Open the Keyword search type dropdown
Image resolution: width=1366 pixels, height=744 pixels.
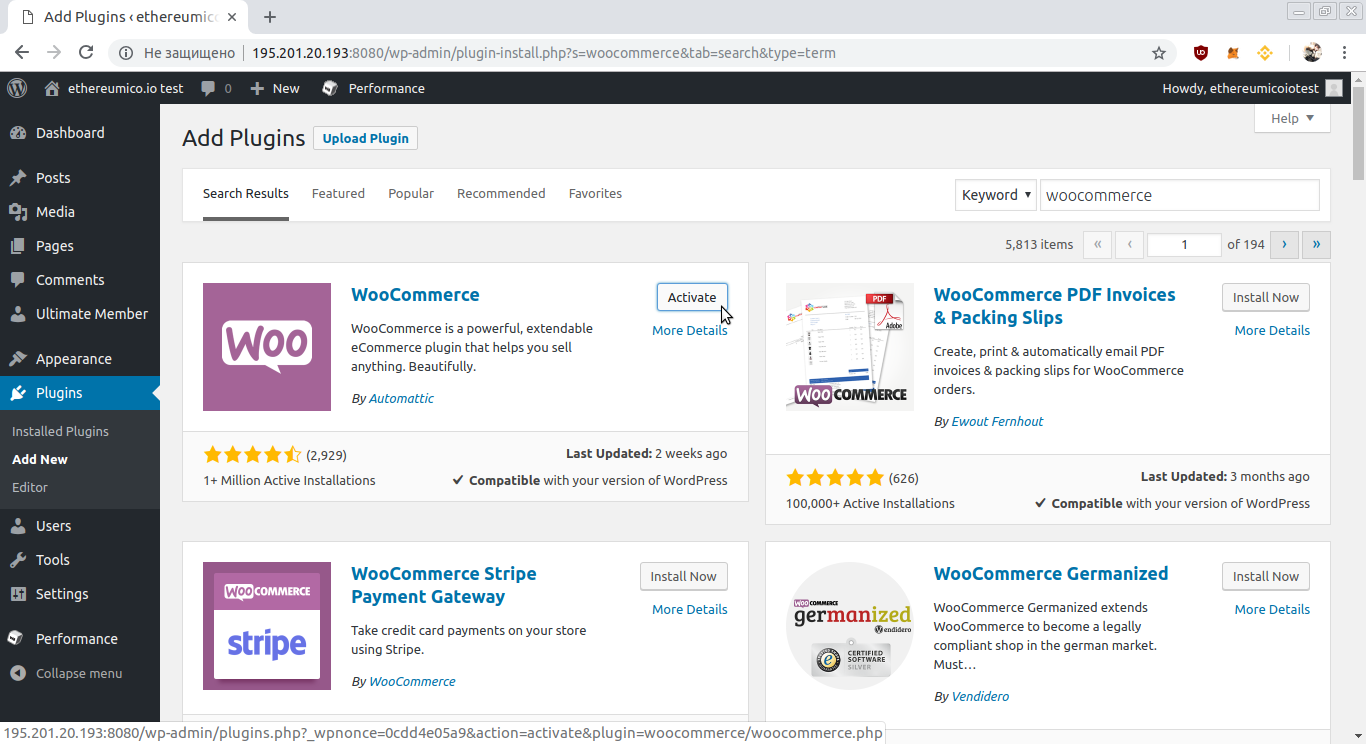point(997,195)
